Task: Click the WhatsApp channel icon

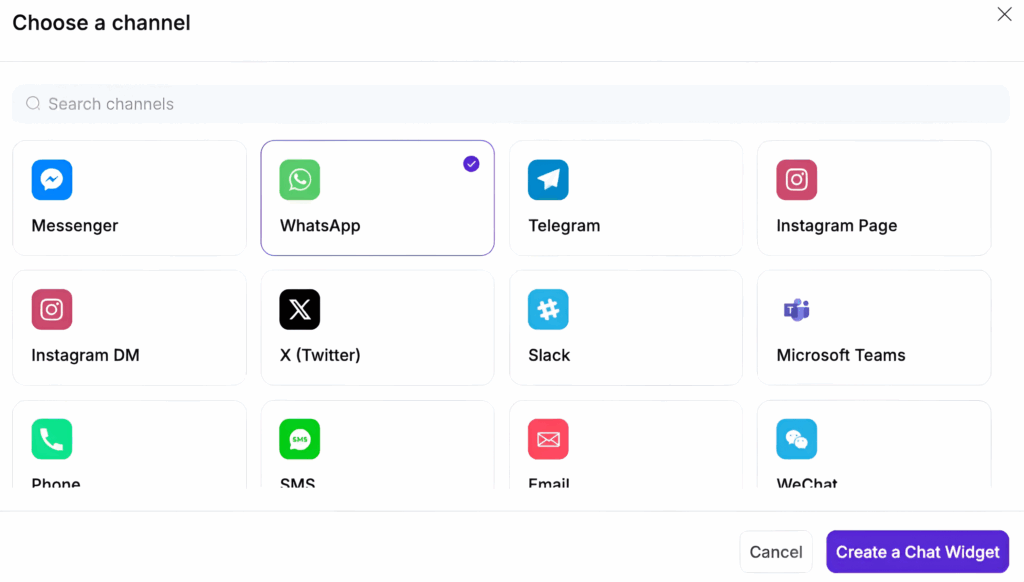Action: coord(300,180)
